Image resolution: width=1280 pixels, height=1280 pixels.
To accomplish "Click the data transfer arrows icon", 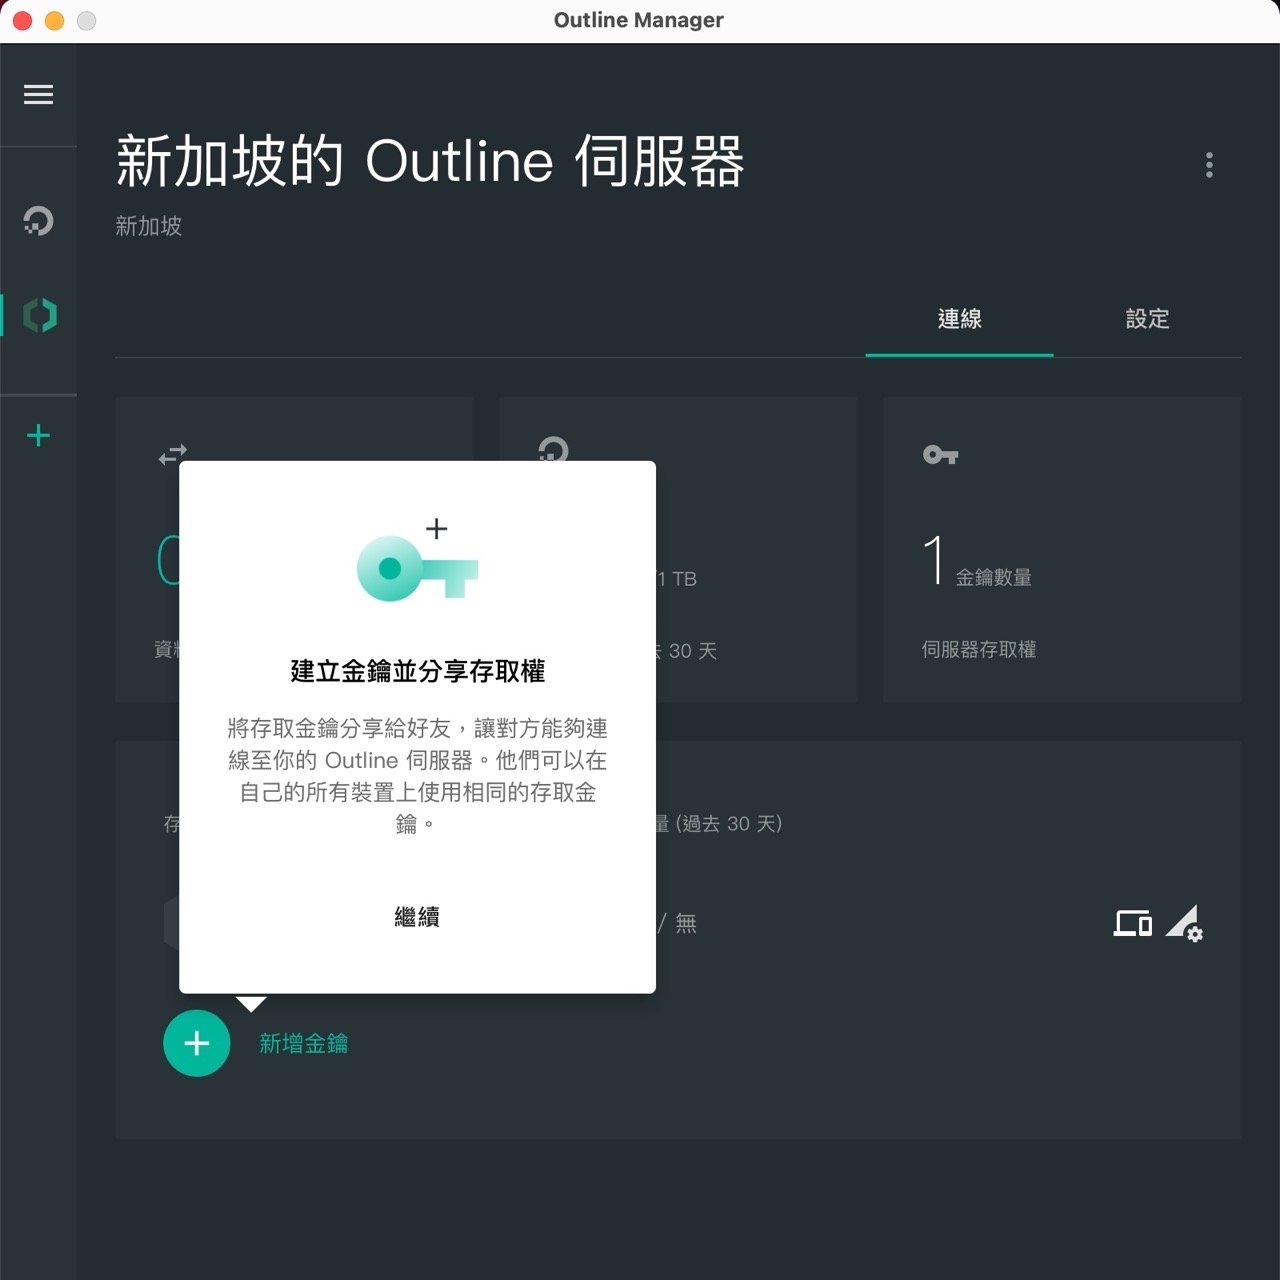I will 172,455.
